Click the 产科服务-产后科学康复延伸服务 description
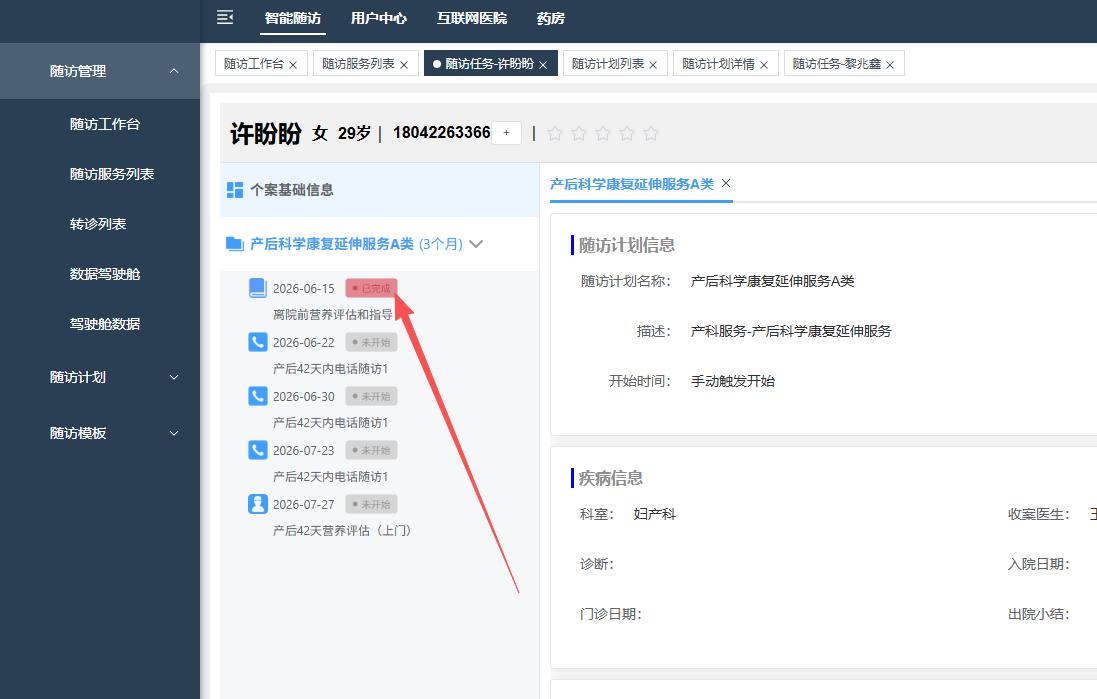The height and width of the screenshot is (699, 1097). [x=791, y=331]
